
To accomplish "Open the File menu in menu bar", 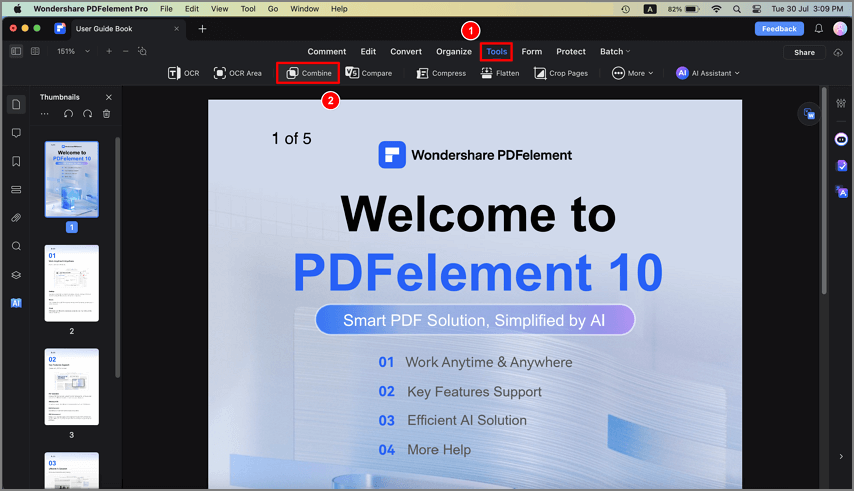I will (166, 9).
